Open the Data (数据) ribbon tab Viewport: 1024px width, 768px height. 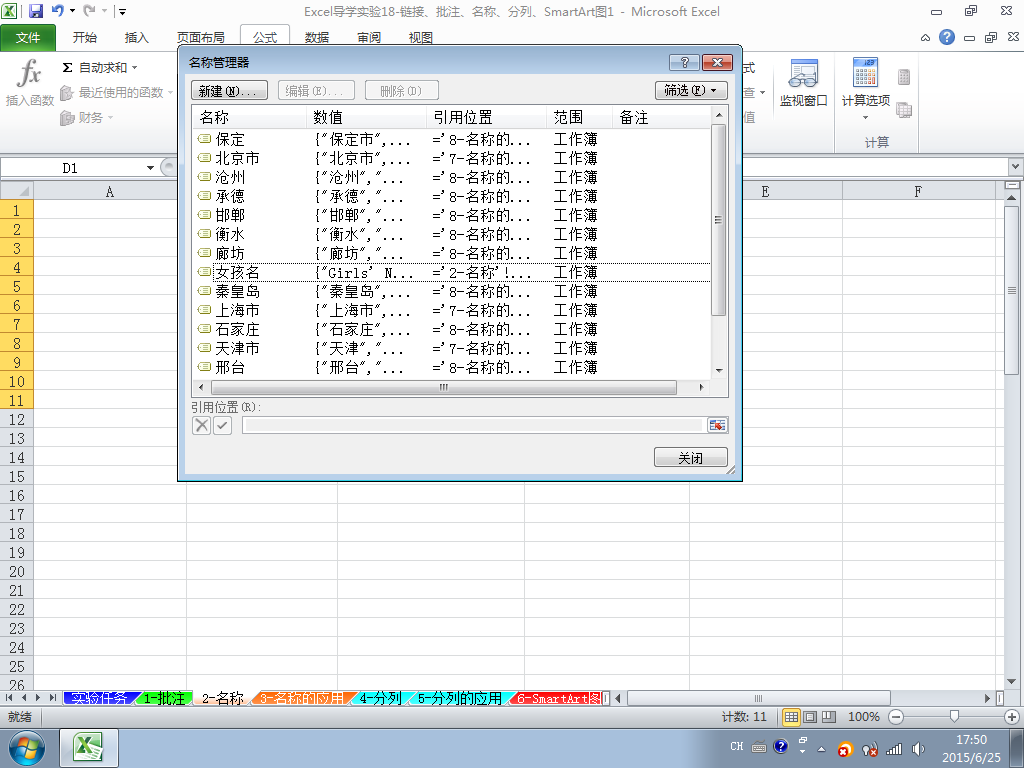[x=317, y=37]
